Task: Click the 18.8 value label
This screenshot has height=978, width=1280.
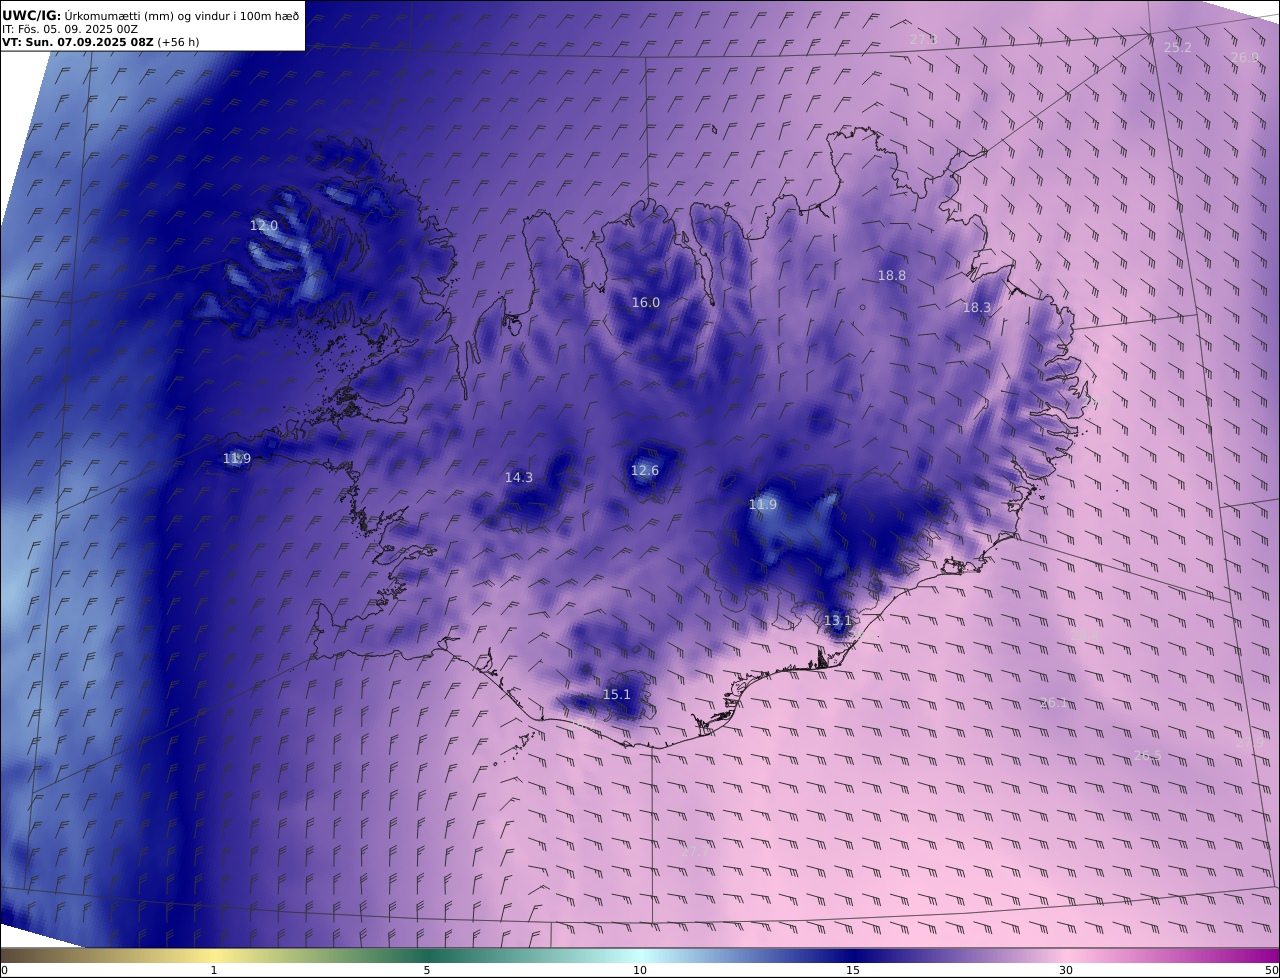Action: coord(892,276)
